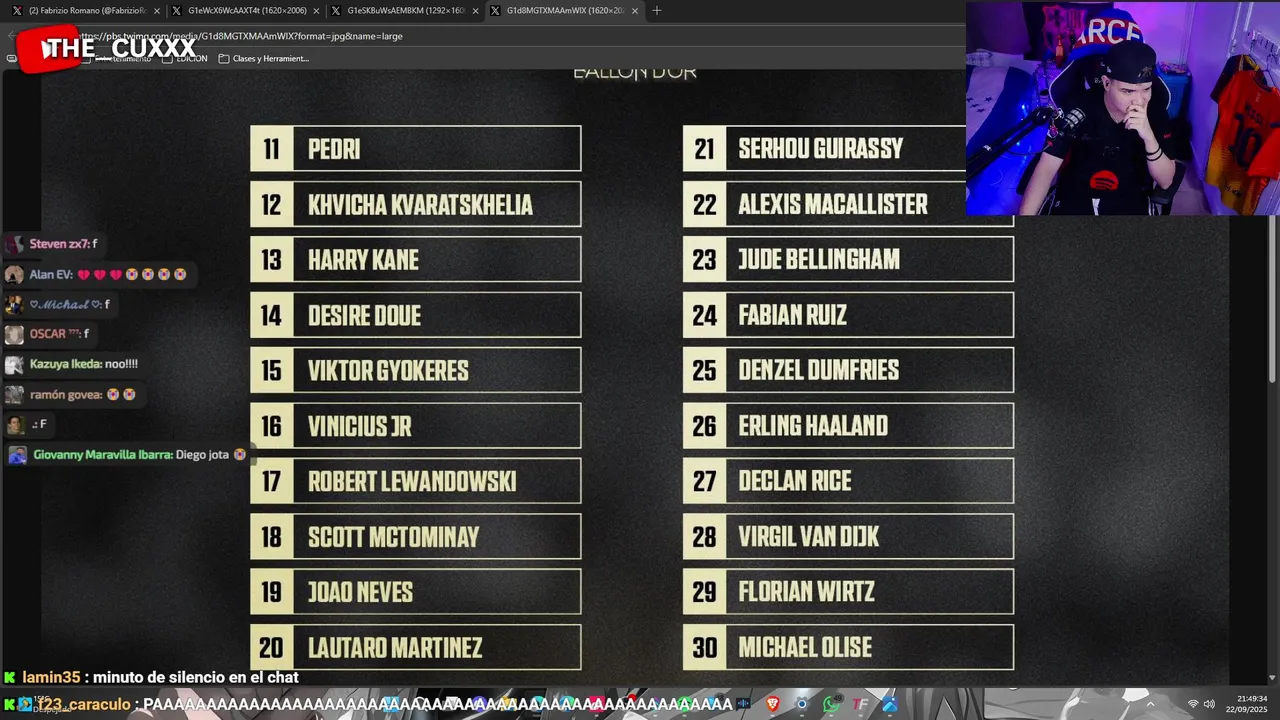Open the volume control
Screen dimensions: 1280x720
(1209, 704)
